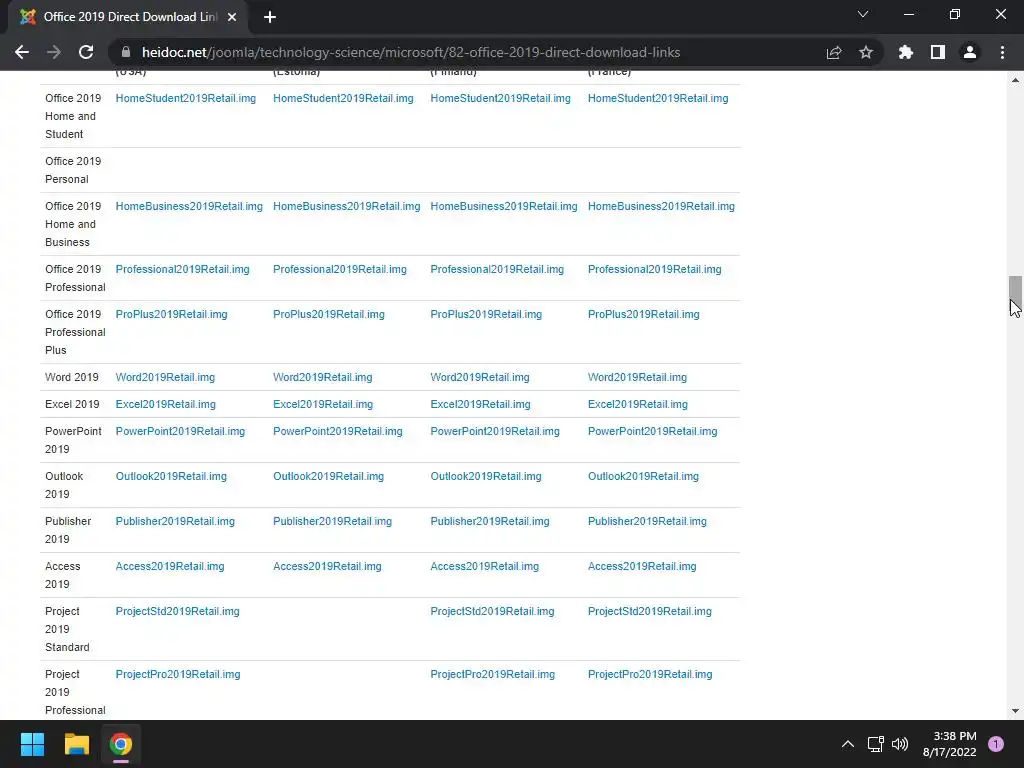Select the Office 2019 Direct Download tab
This screenshot has height=768, width=1024.
tap(127, 17)
